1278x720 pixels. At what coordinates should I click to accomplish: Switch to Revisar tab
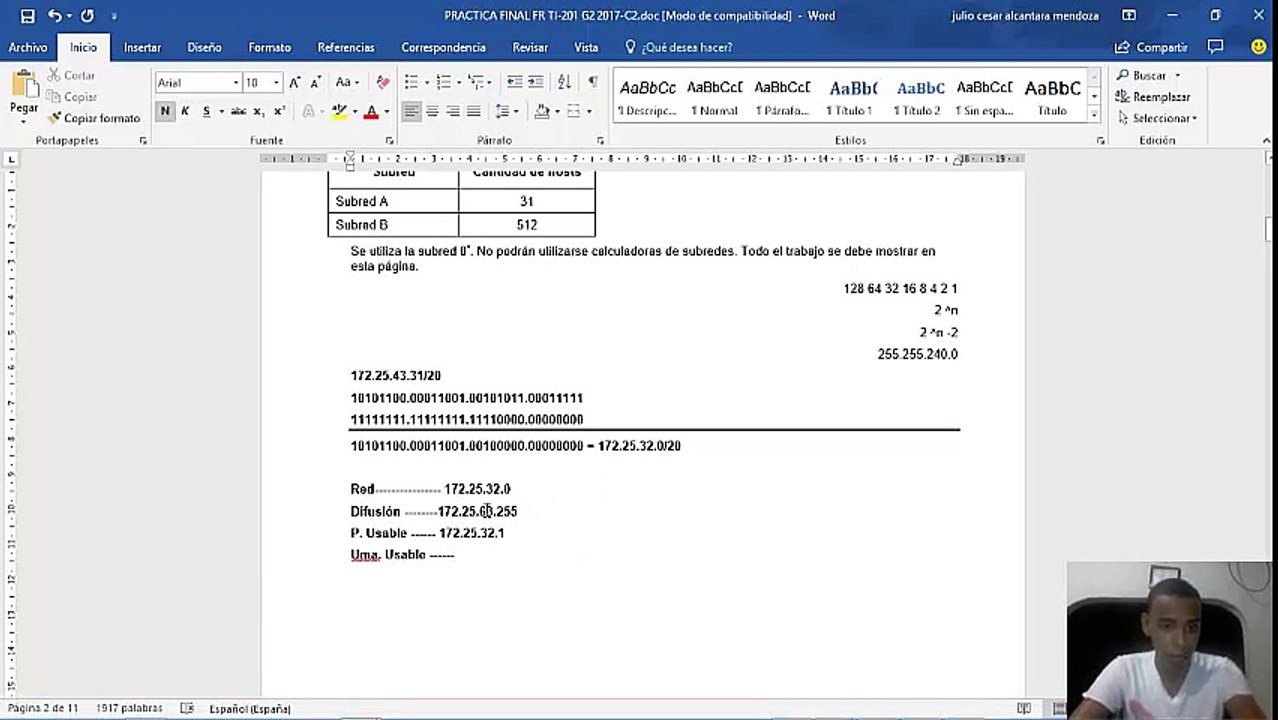(530, 47)
